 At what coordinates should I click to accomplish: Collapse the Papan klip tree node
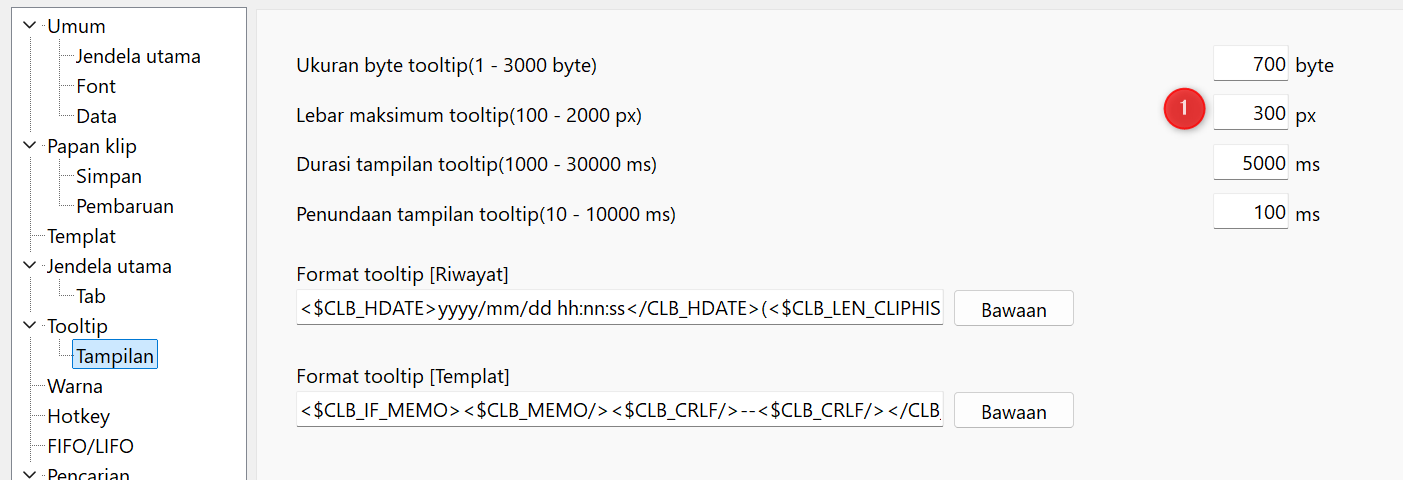point(28,146)
